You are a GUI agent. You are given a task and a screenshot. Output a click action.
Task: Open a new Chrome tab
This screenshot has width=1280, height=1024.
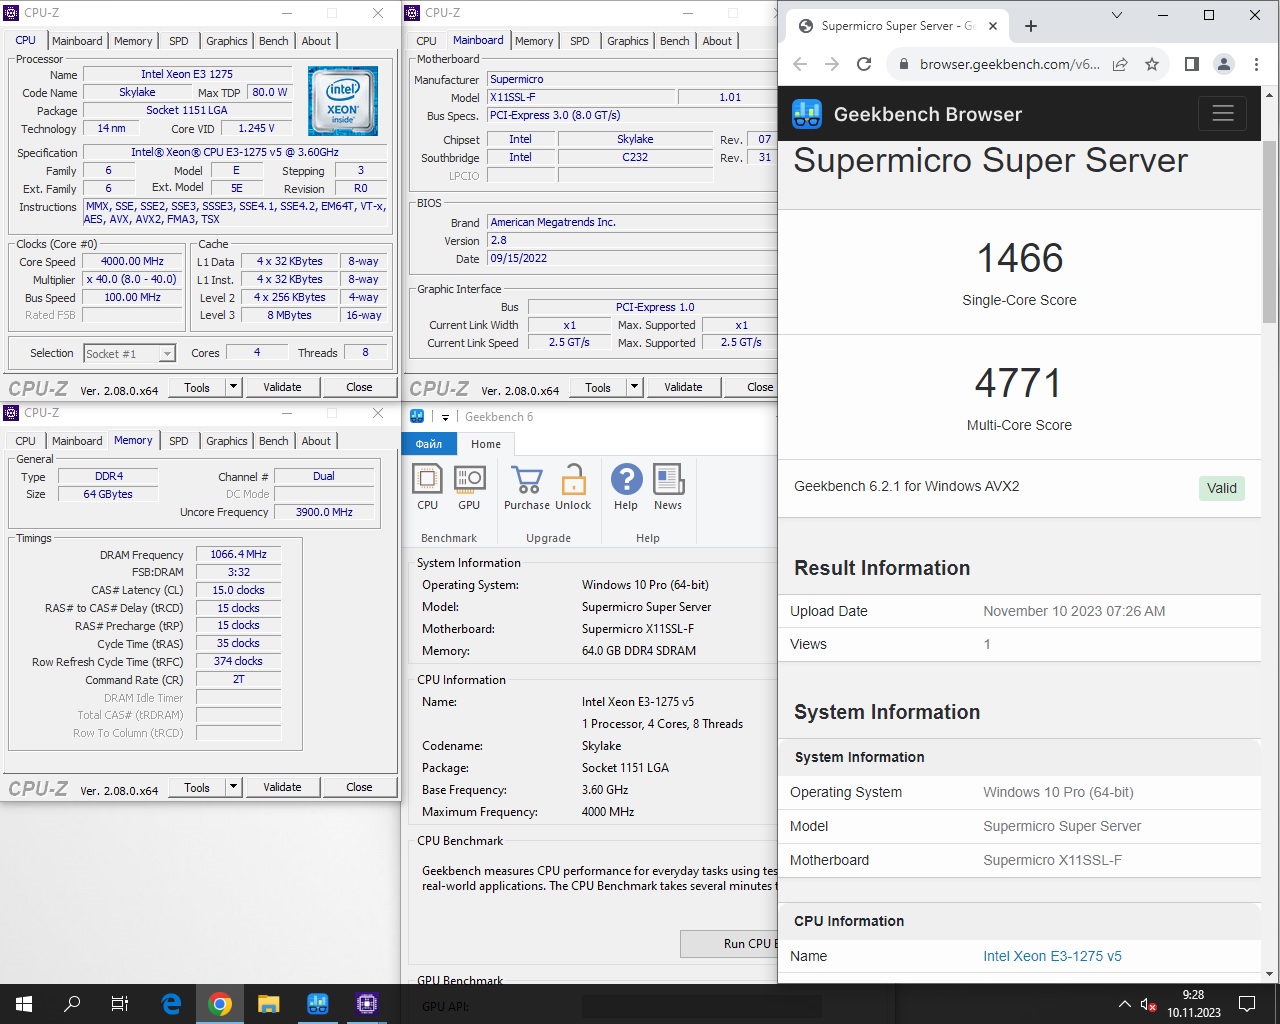[1031, 26]
